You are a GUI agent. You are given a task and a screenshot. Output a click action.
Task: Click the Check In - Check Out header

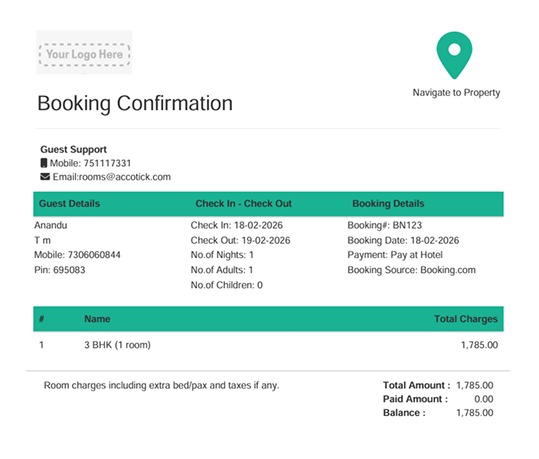(243, 204)
